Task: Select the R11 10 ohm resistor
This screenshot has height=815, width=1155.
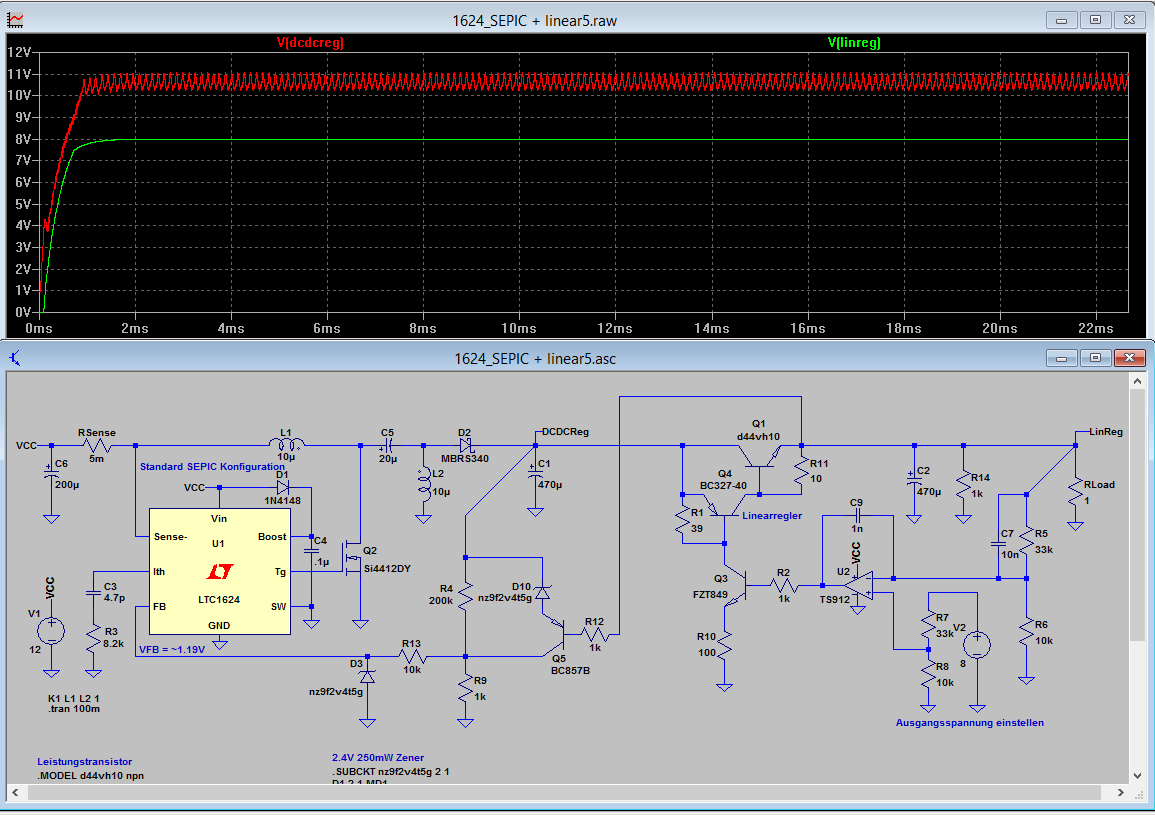Action: (x=801, y=470)
